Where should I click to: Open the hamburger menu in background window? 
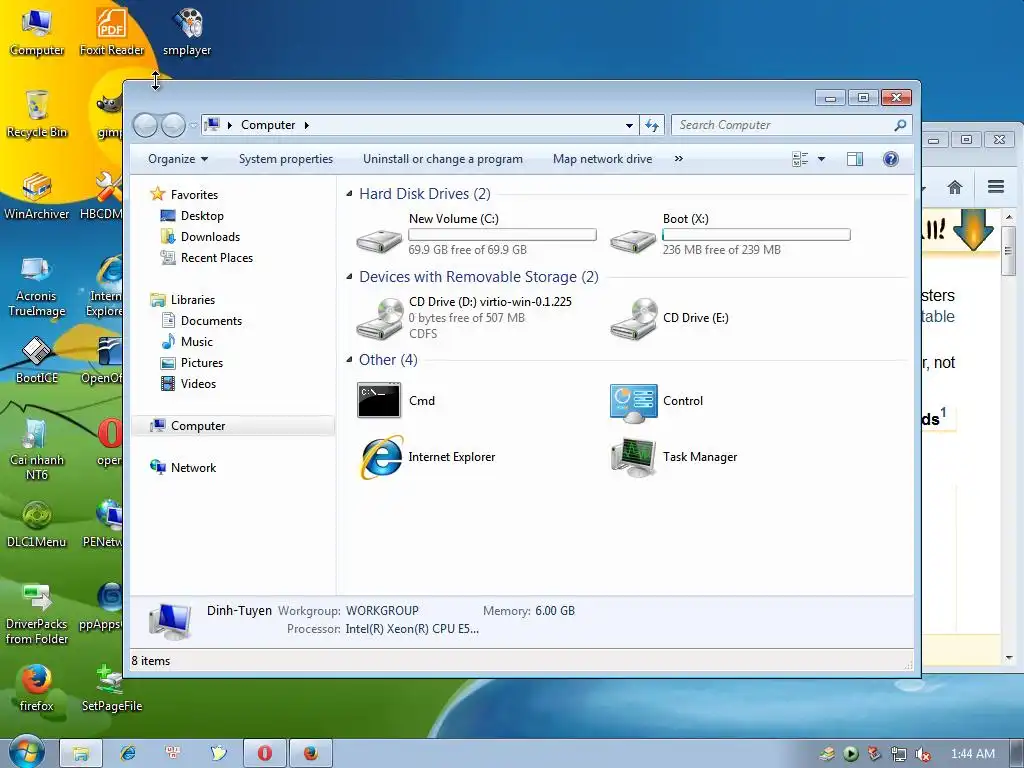point(996,187)
